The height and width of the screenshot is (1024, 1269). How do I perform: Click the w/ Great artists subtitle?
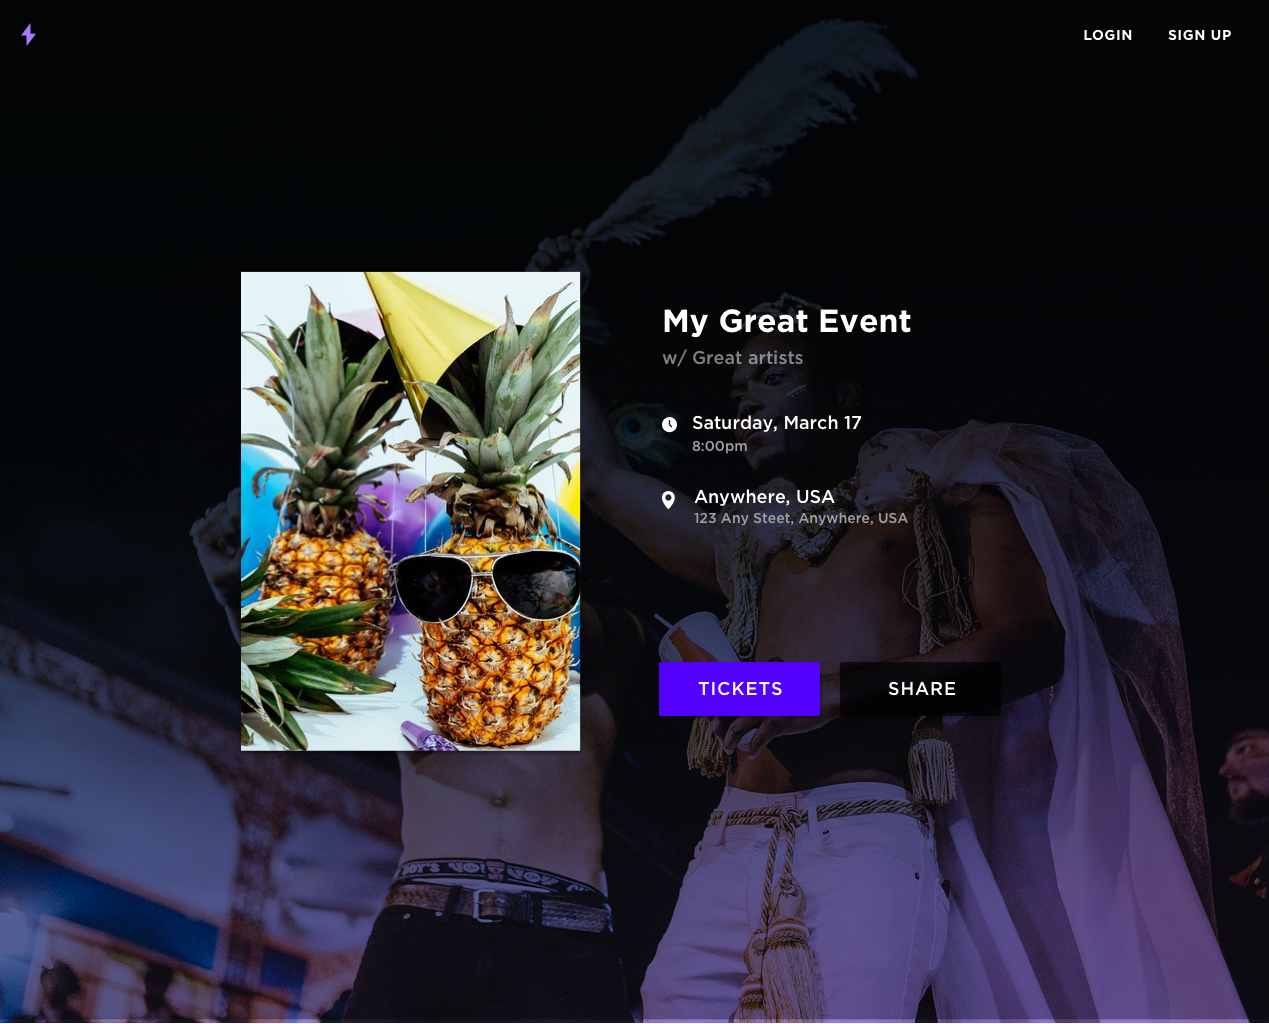point(733,358)
